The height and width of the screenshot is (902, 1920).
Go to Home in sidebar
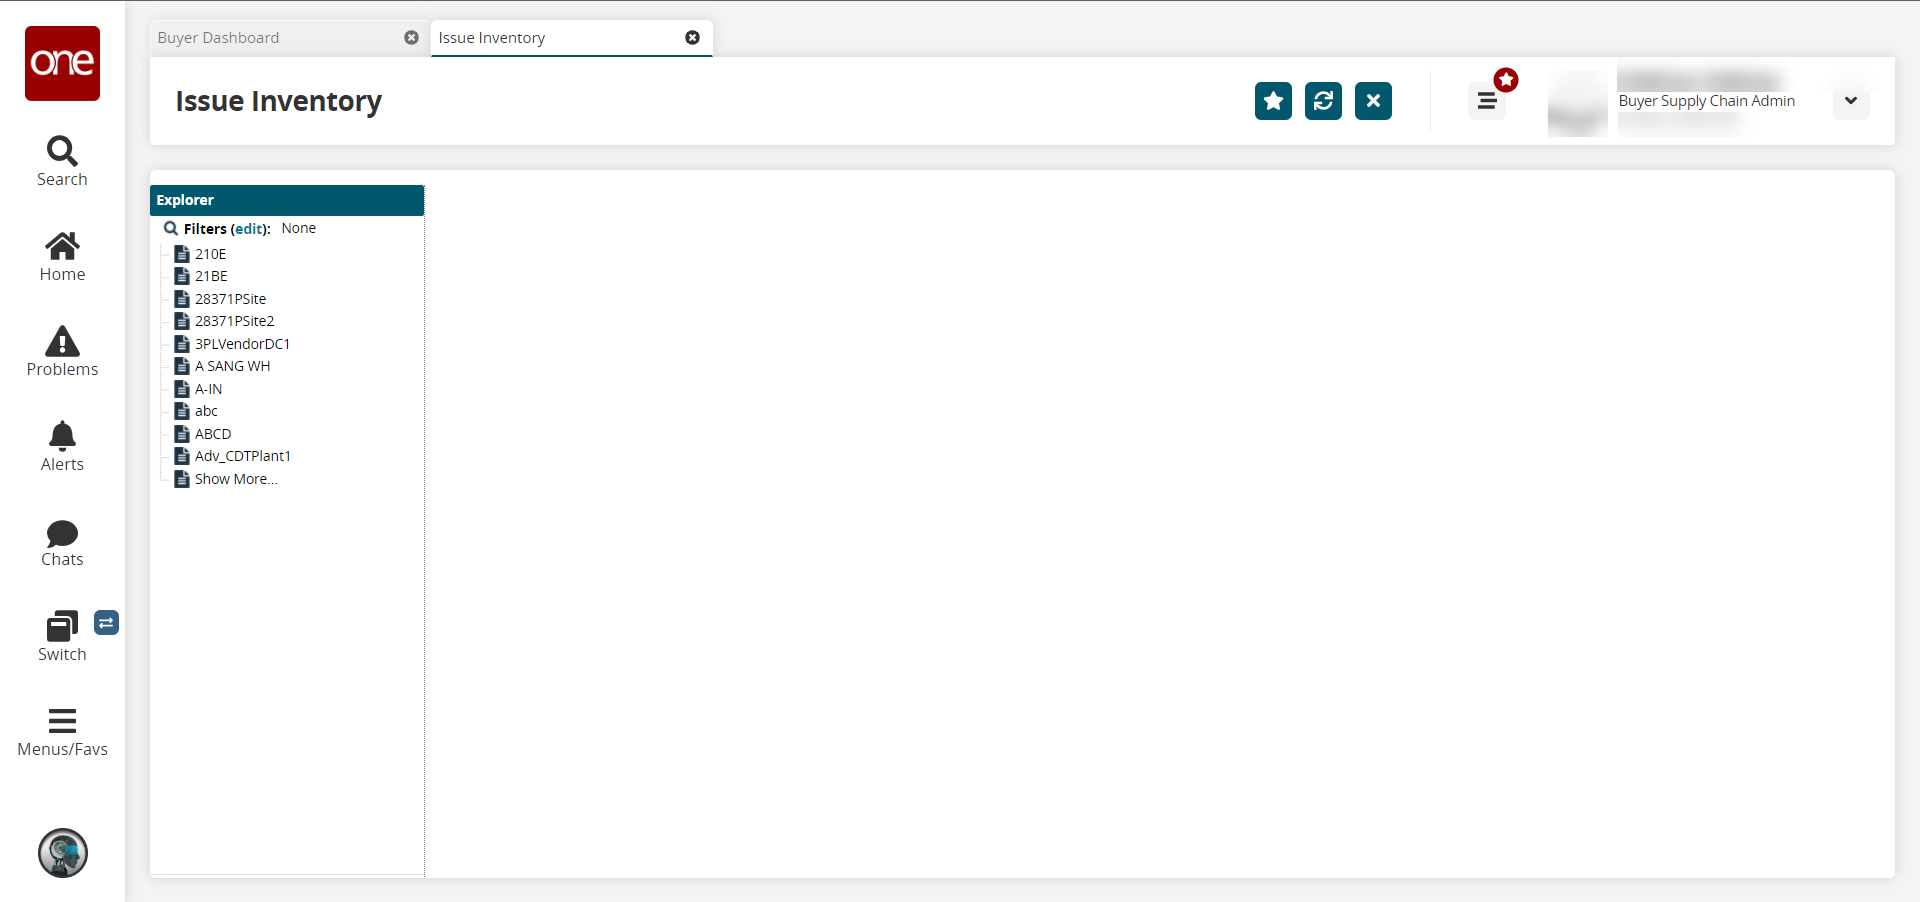[62, 257]
